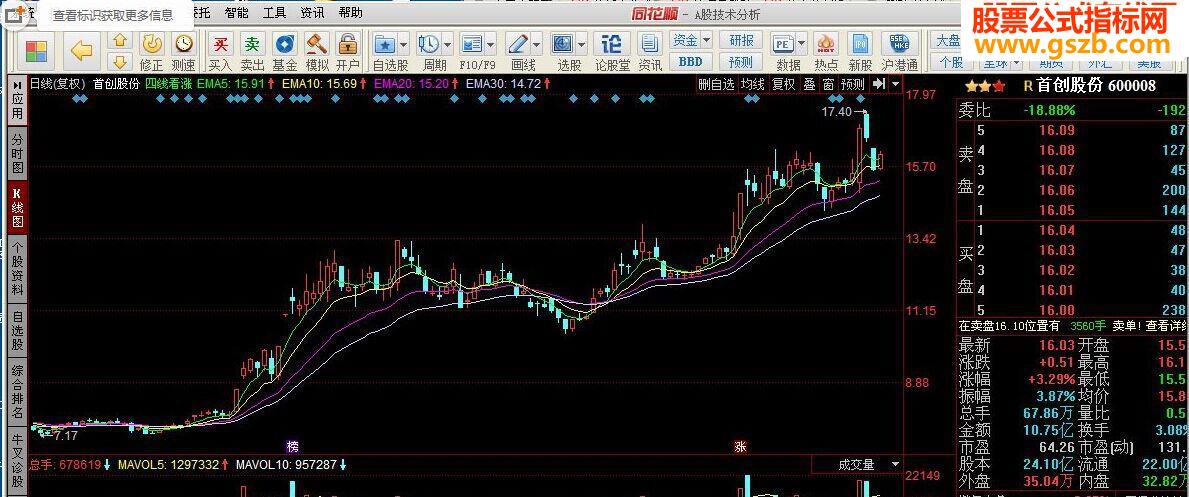Toggle the 预测 button on chart toolbar
Viewport: 1189px width, 497px height.
pos(852,84)
